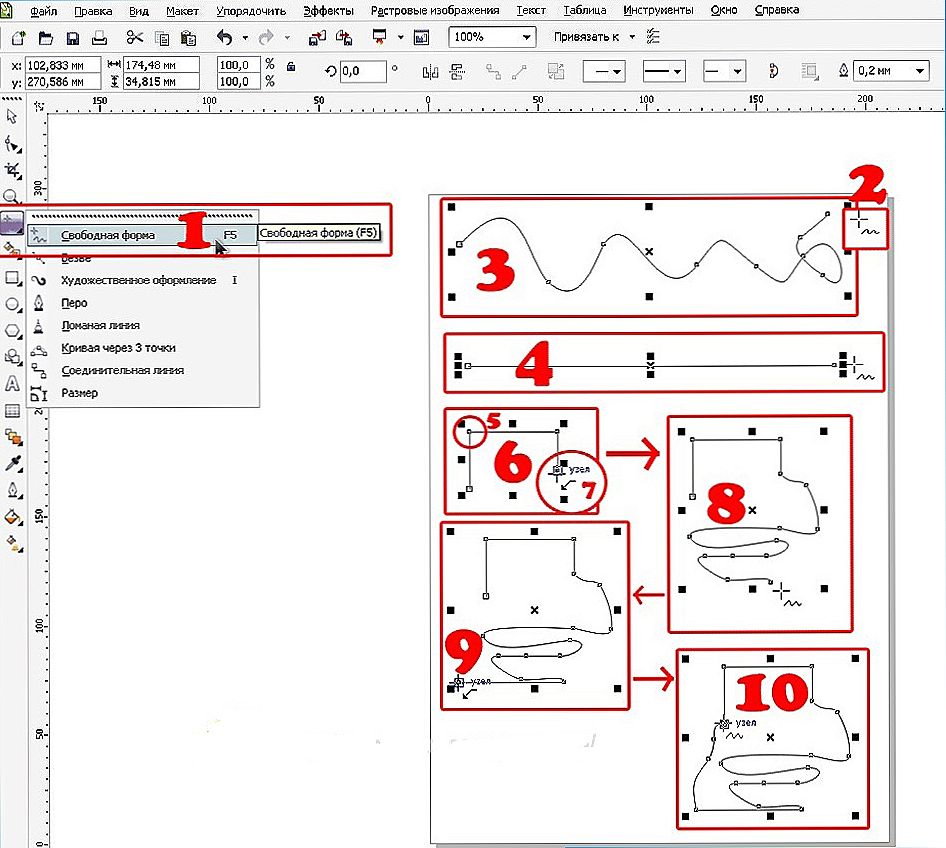Screen dimensions: 946x848
Task: Select the Polygon tool
Action: [12, 331]
